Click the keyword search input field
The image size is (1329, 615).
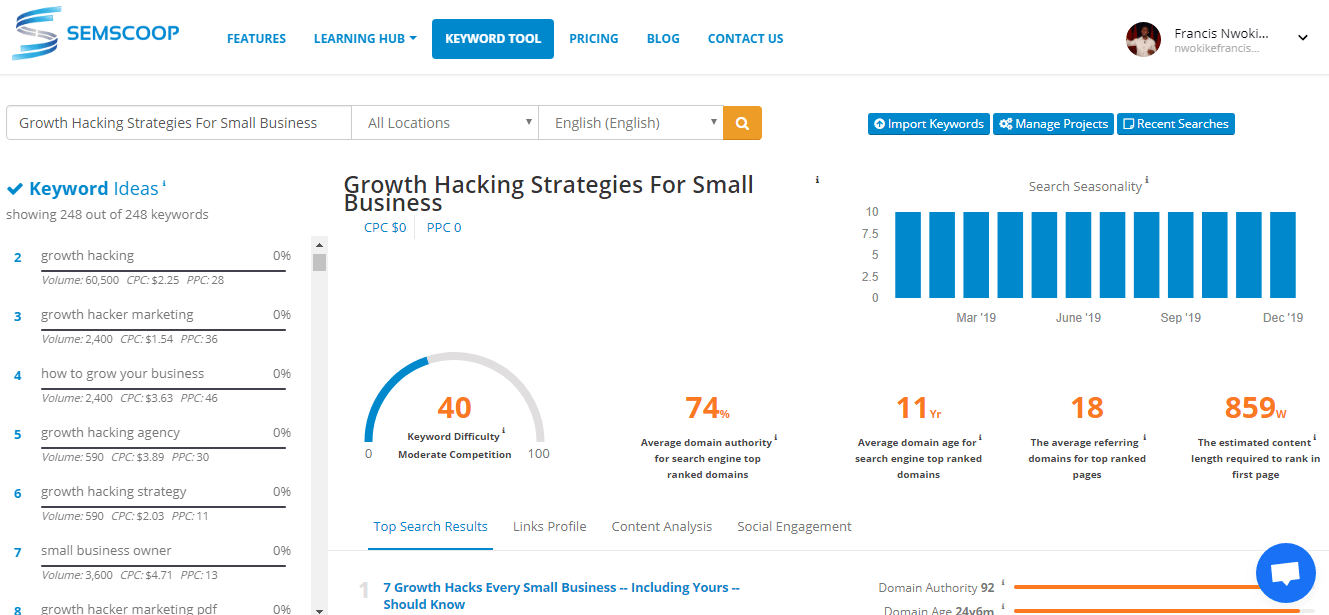(179, 123)
